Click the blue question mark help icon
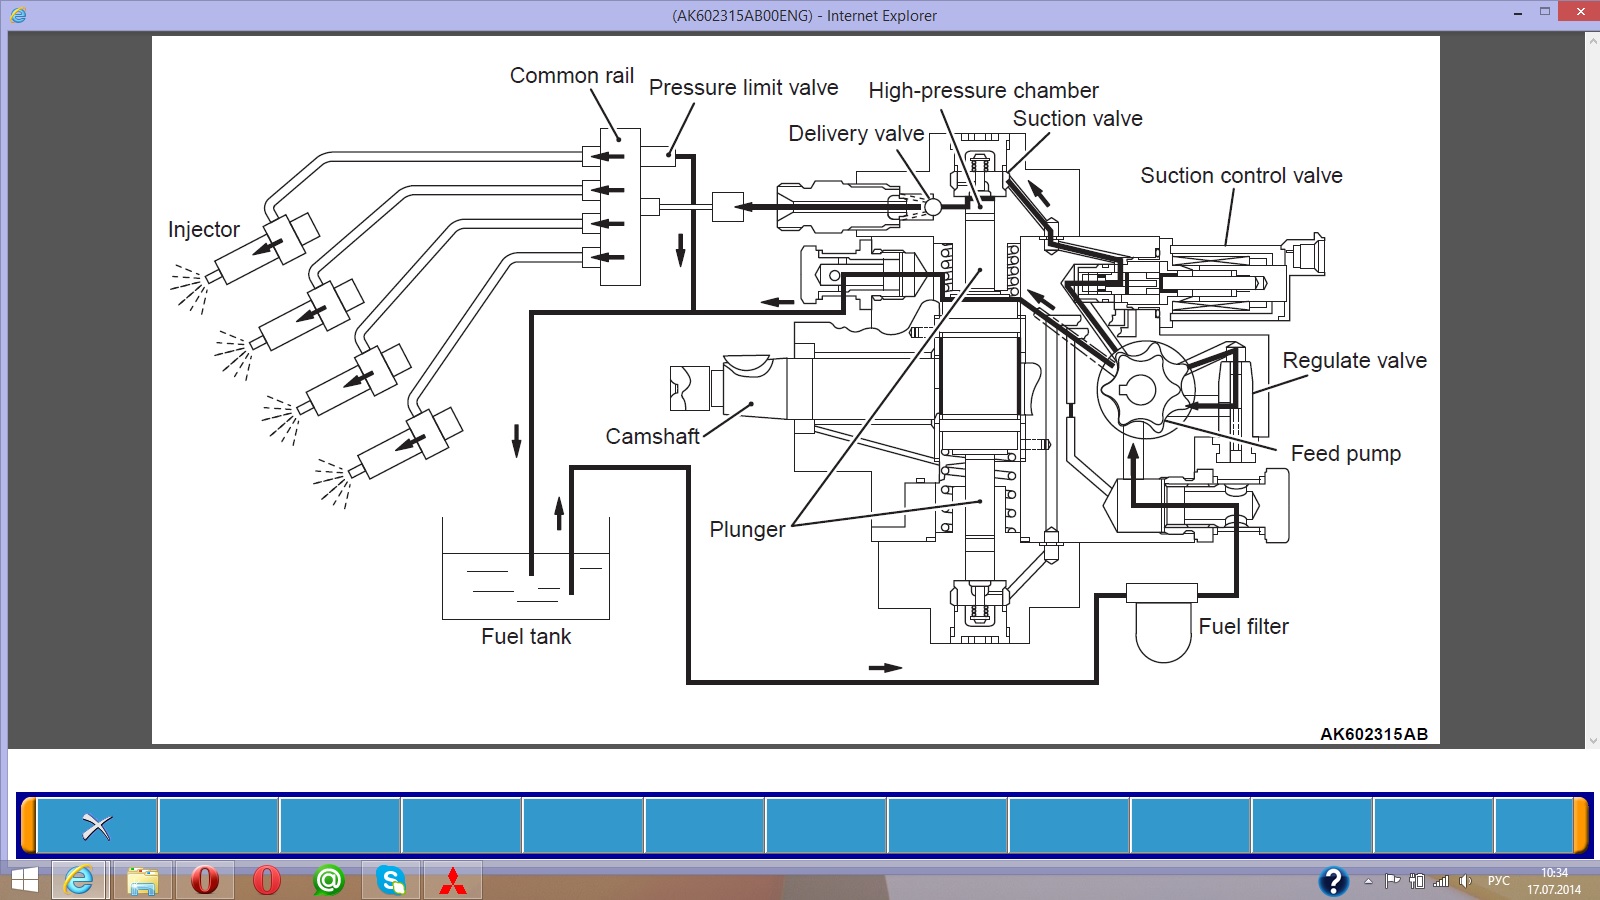 coord(1333,881)
